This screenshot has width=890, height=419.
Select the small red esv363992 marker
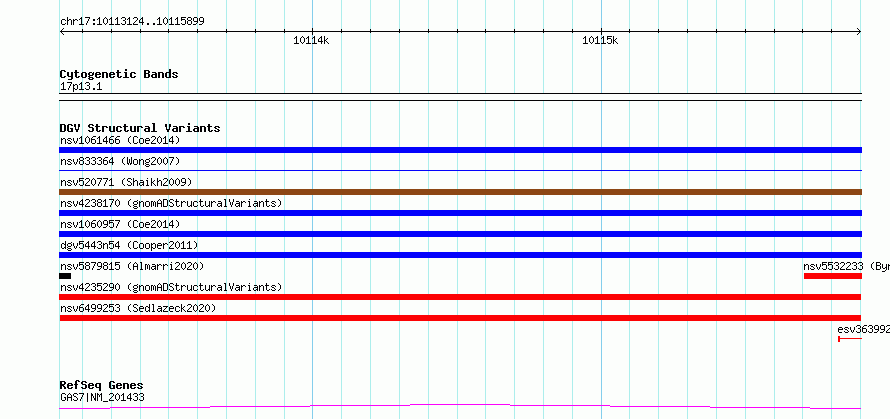click(850, 339)
